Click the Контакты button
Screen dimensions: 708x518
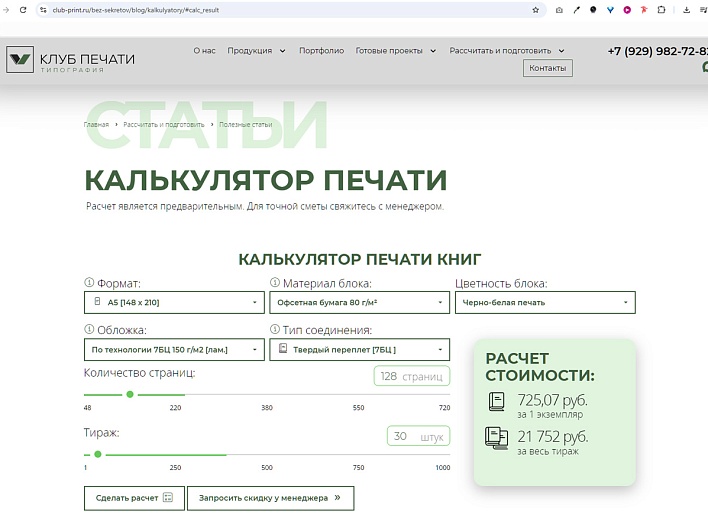coord(548,68)
